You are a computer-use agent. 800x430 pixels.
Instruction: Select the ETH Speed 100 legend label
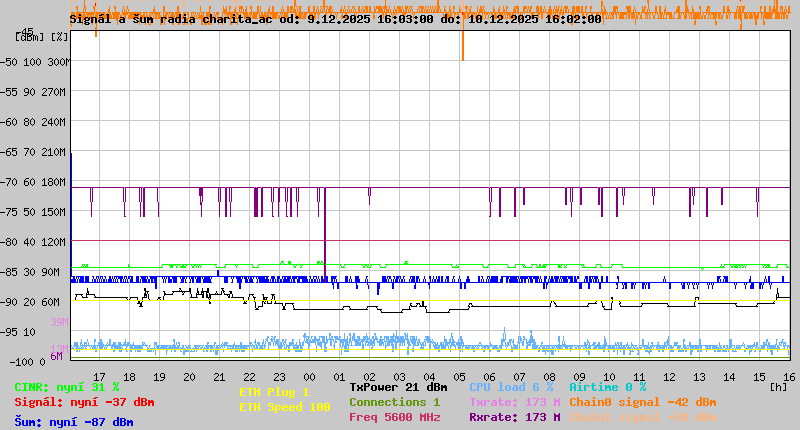pyautogui.click(x=284, y=407)
